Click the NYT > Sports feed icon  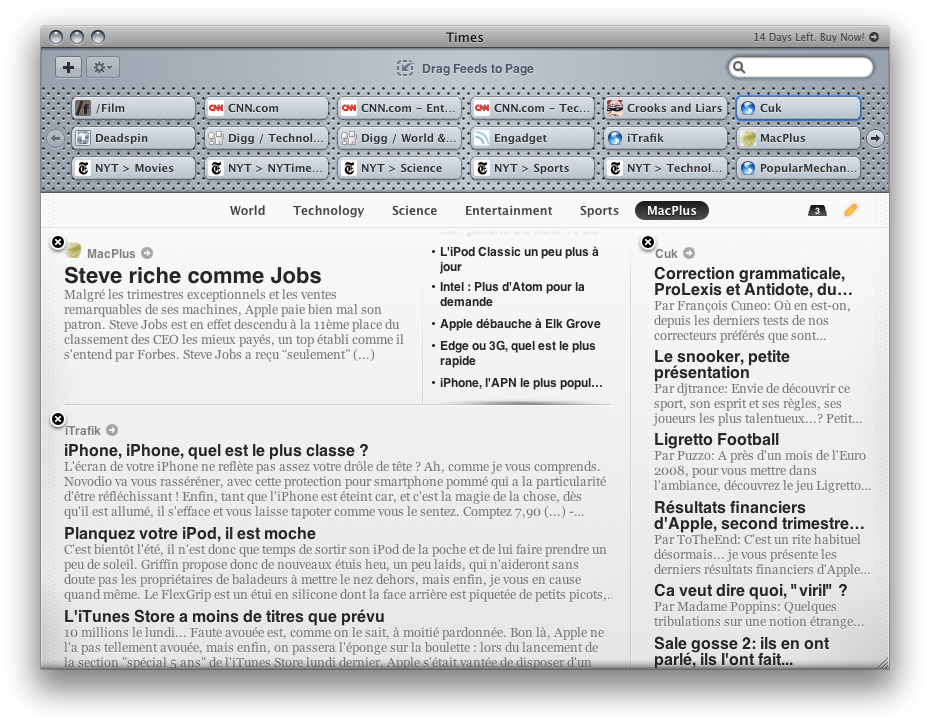coord(482,168)
